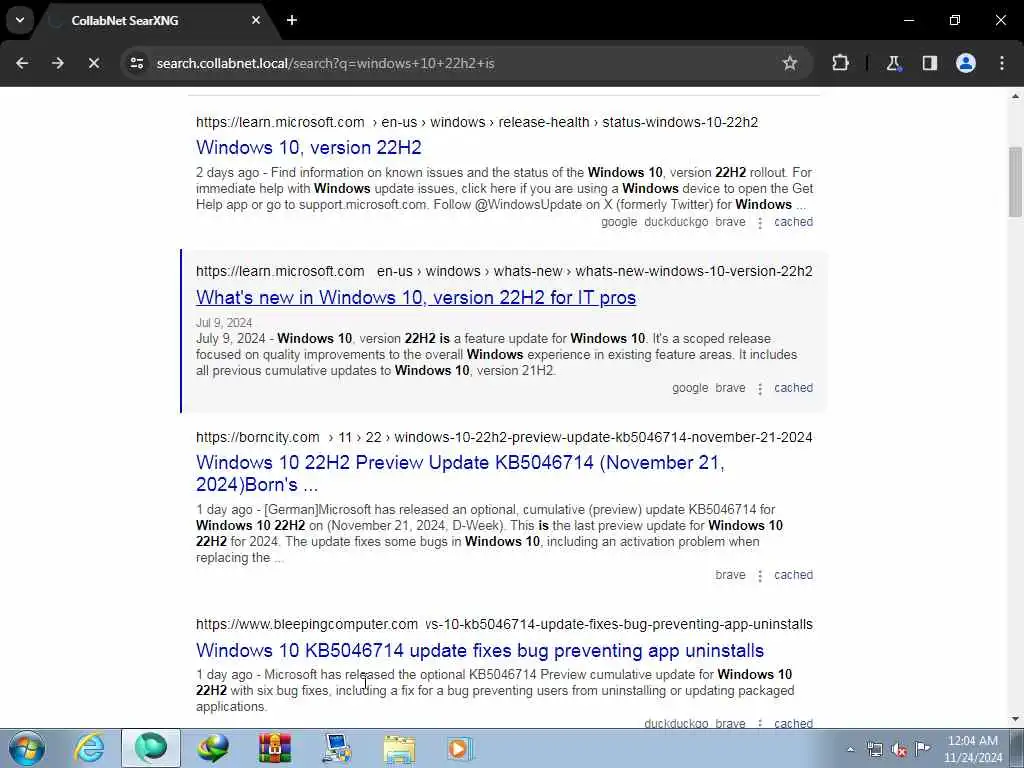Open the active browser taskbar button

[151, 748]
